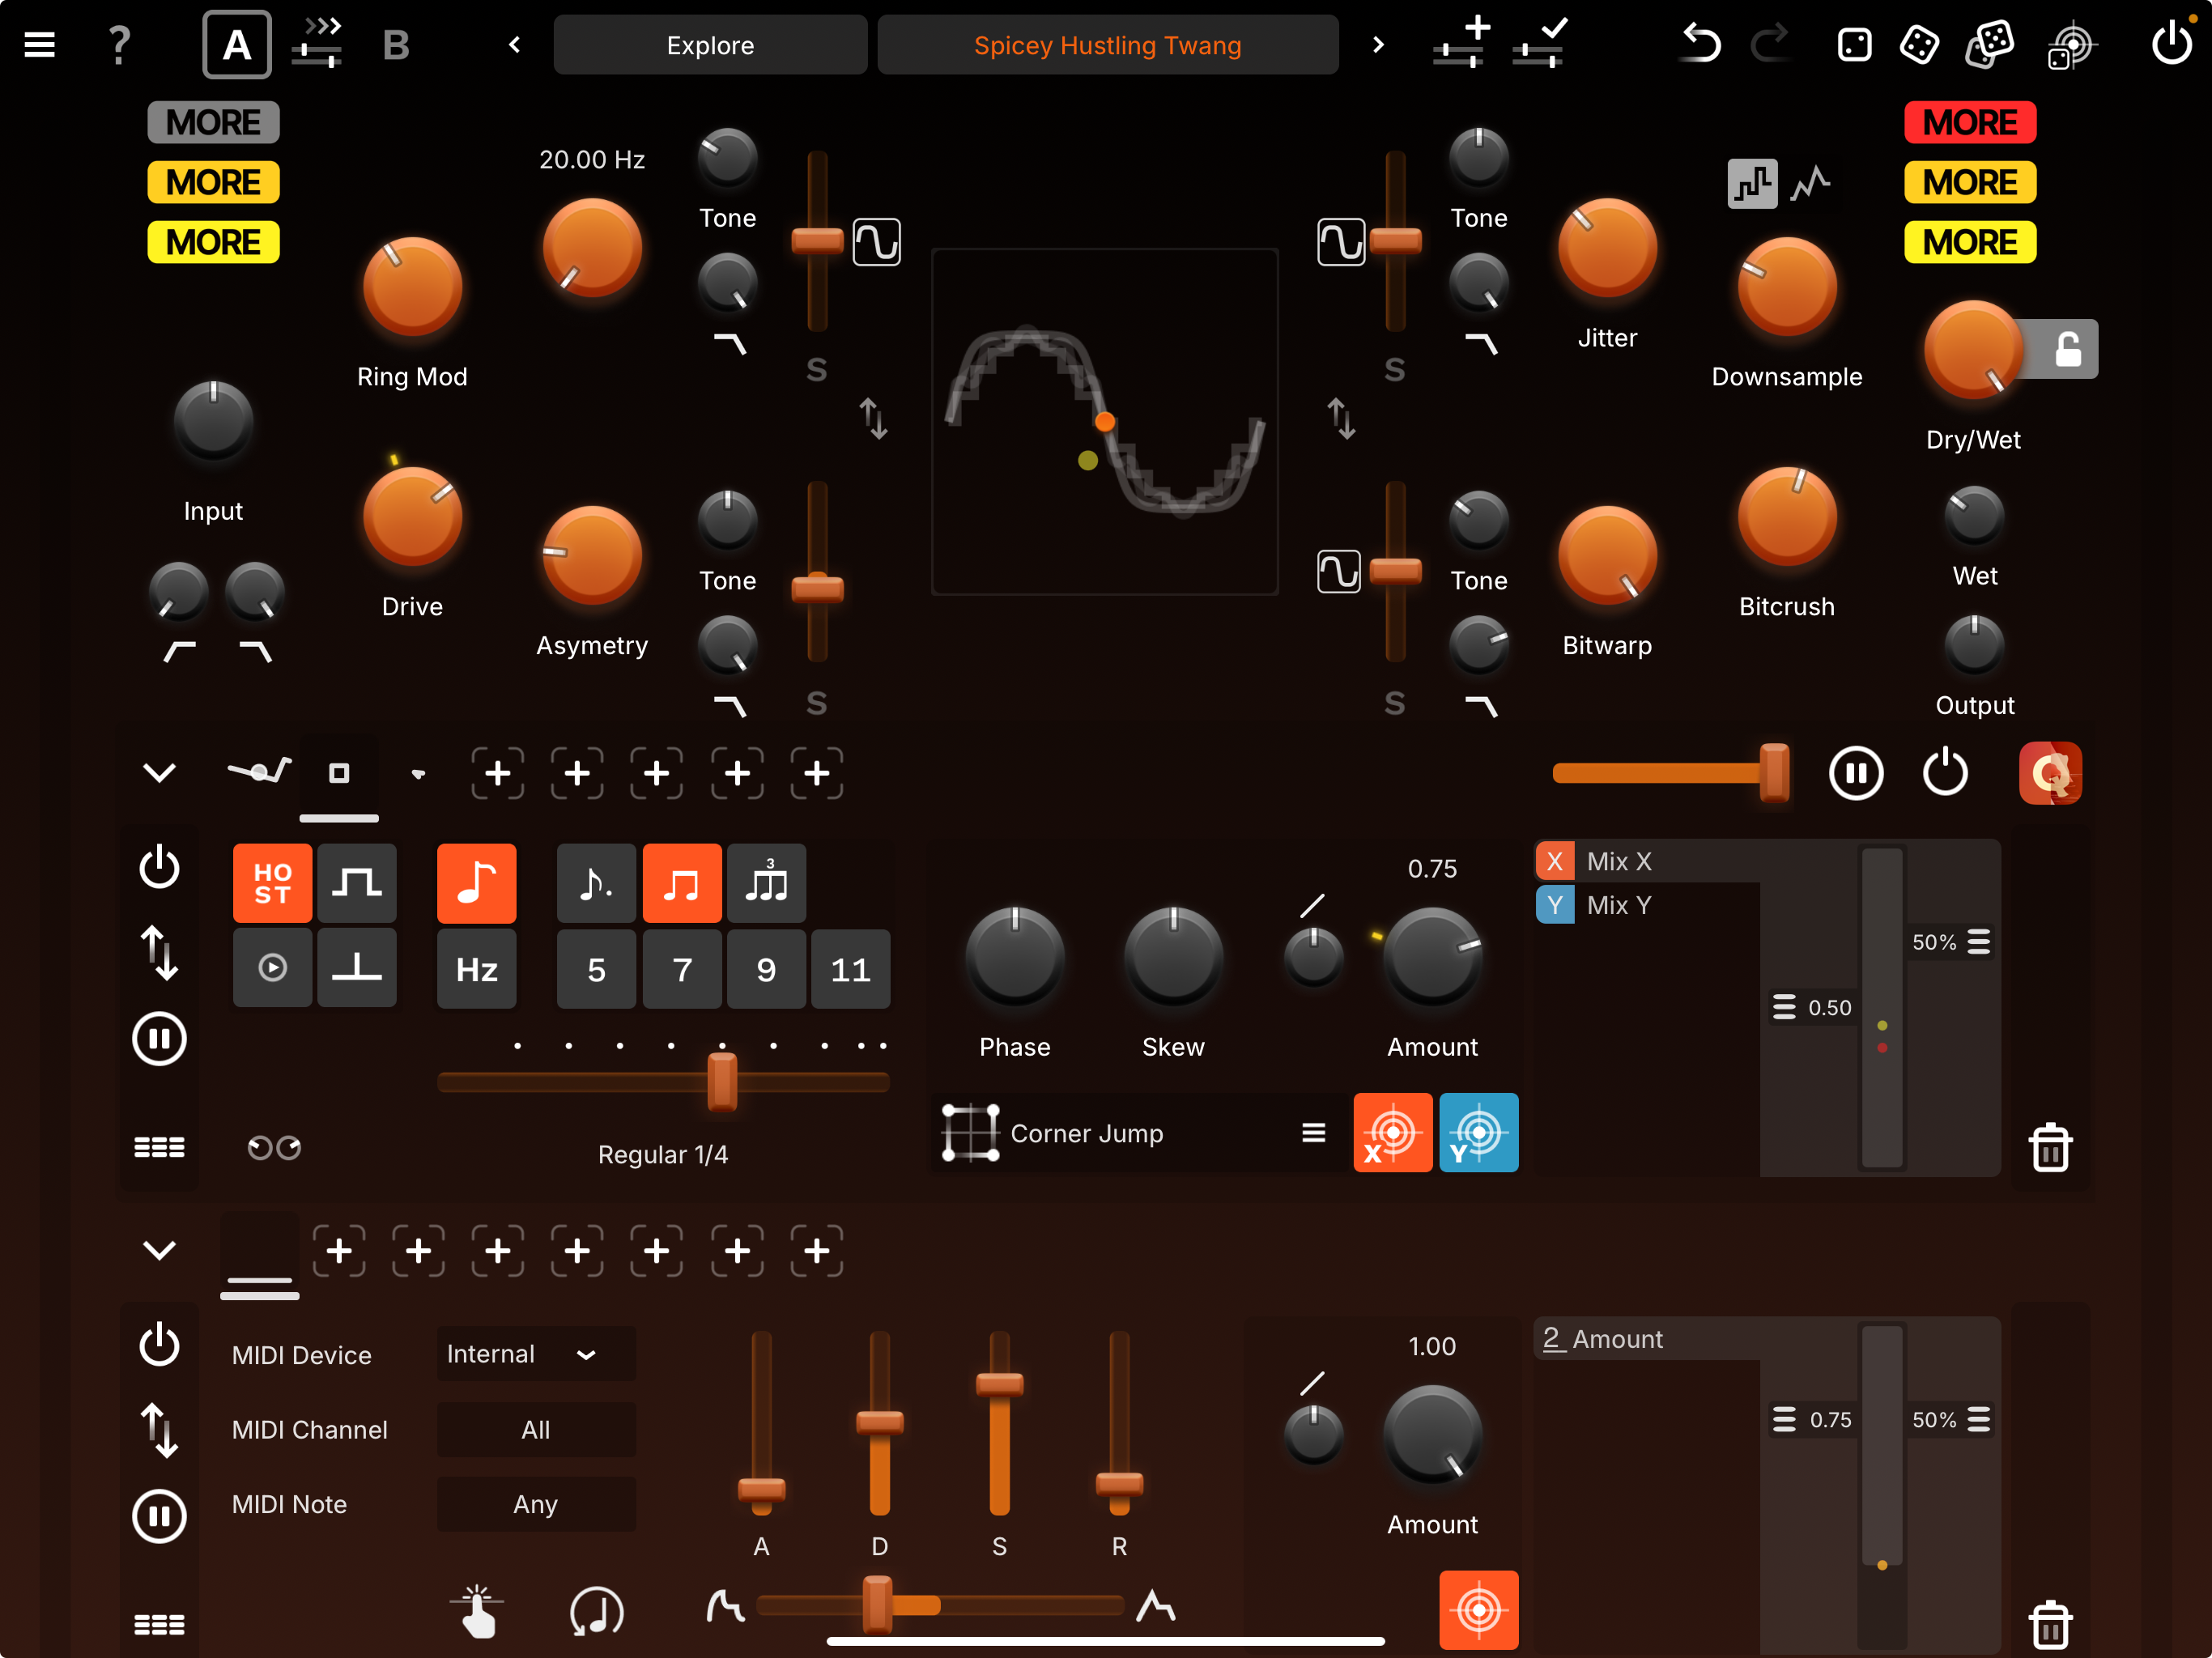The height and width of the screenshot is (1658, 2212).
Task: Open the help question mark
Action: (x=119, y=45)
